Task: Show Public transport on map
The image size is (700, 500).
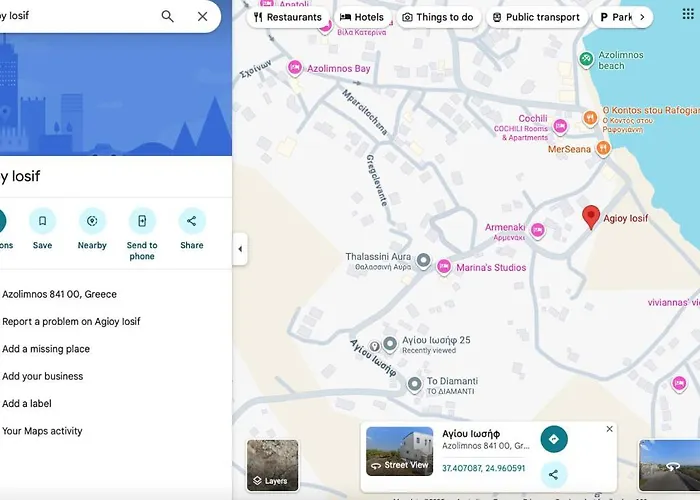Action: [x=535, y=17]
